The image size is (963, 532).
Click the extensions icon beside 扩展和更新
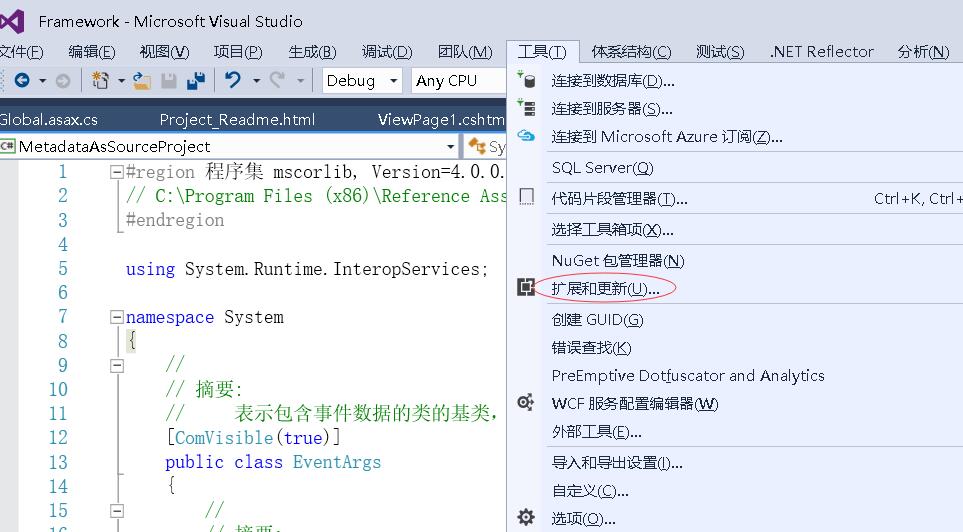(526, 287)
